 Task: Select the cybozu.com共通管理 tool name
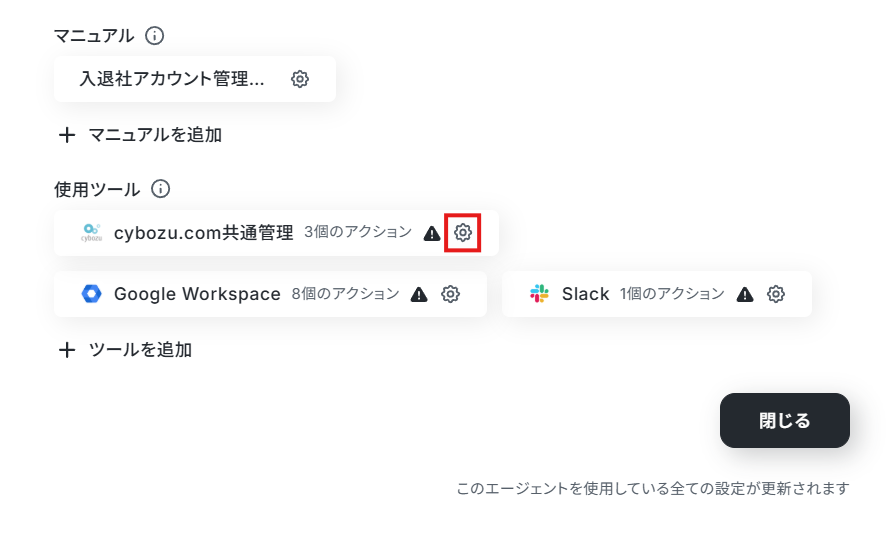[x=203, y=233]
